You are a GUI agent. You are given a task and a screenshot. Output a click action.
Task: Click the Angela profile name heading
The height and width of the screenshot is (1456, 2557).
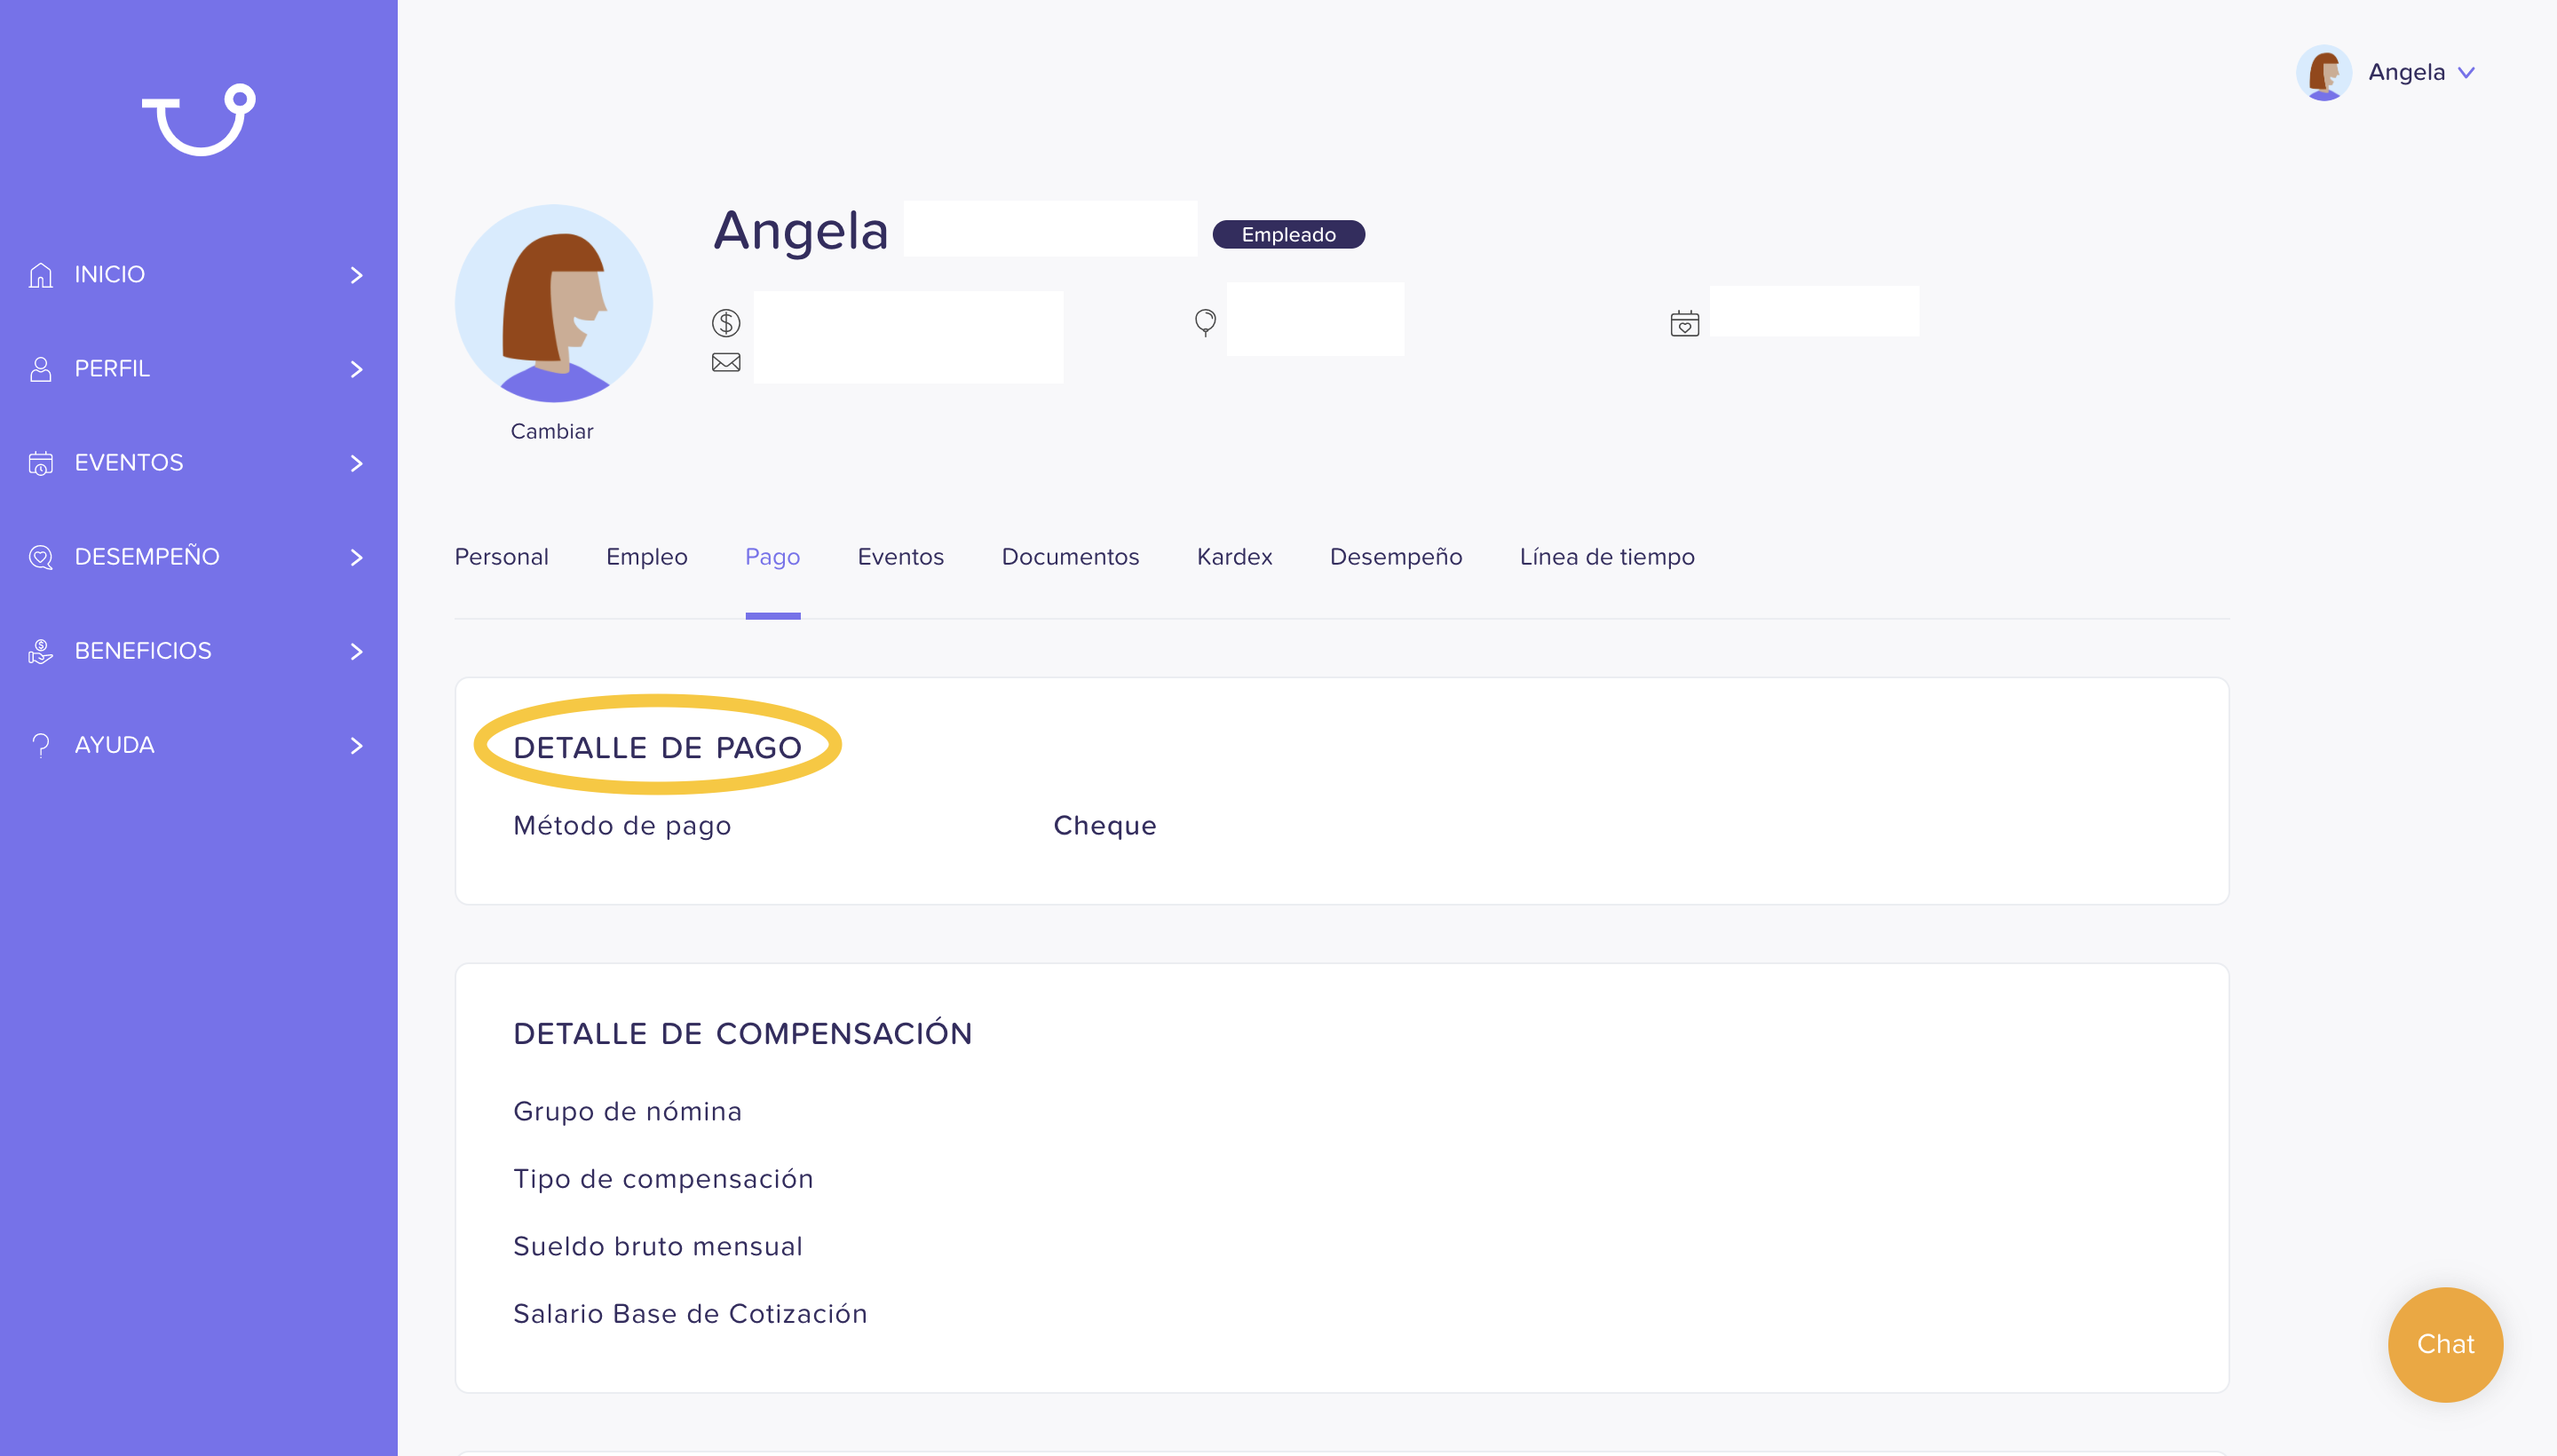point(800,231)
